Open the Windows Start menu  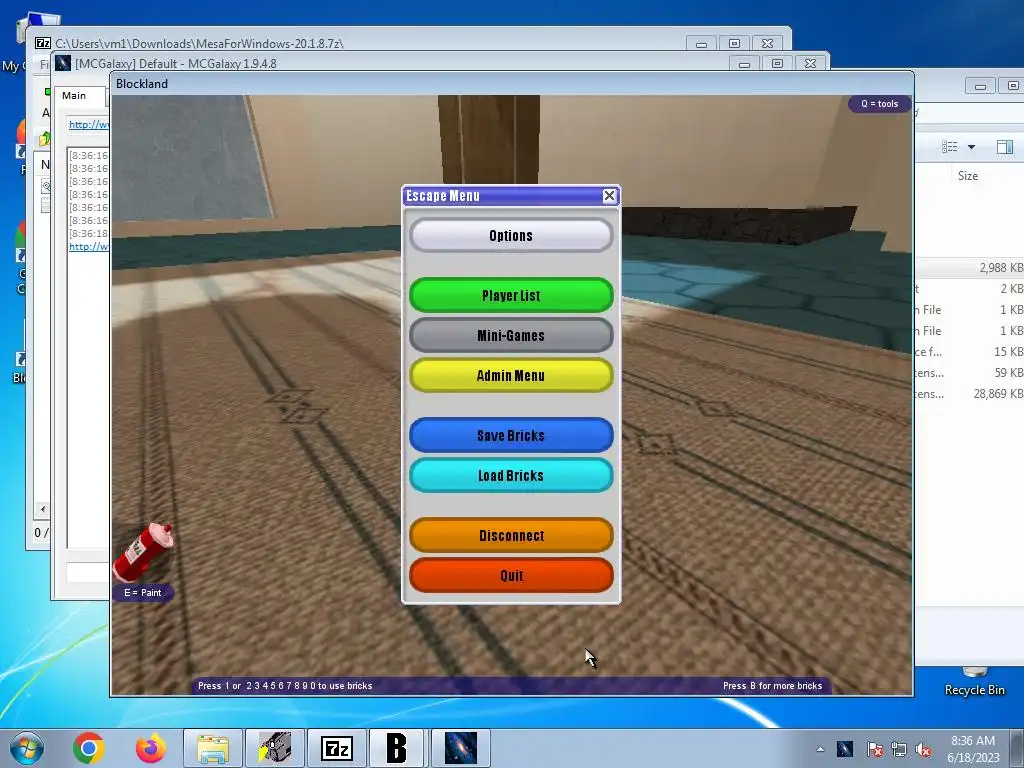(27, 748)
